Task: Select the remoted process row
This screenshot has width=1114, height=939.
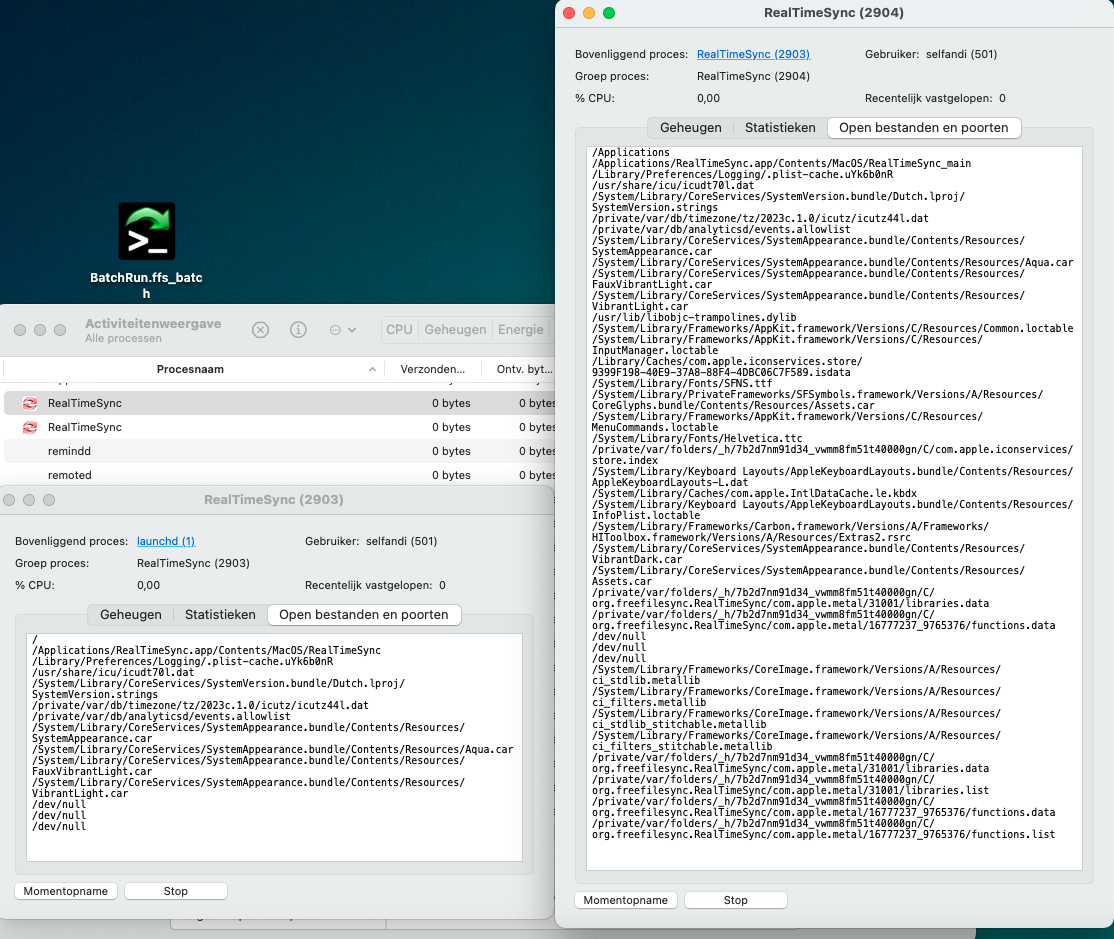Action: 280,475
